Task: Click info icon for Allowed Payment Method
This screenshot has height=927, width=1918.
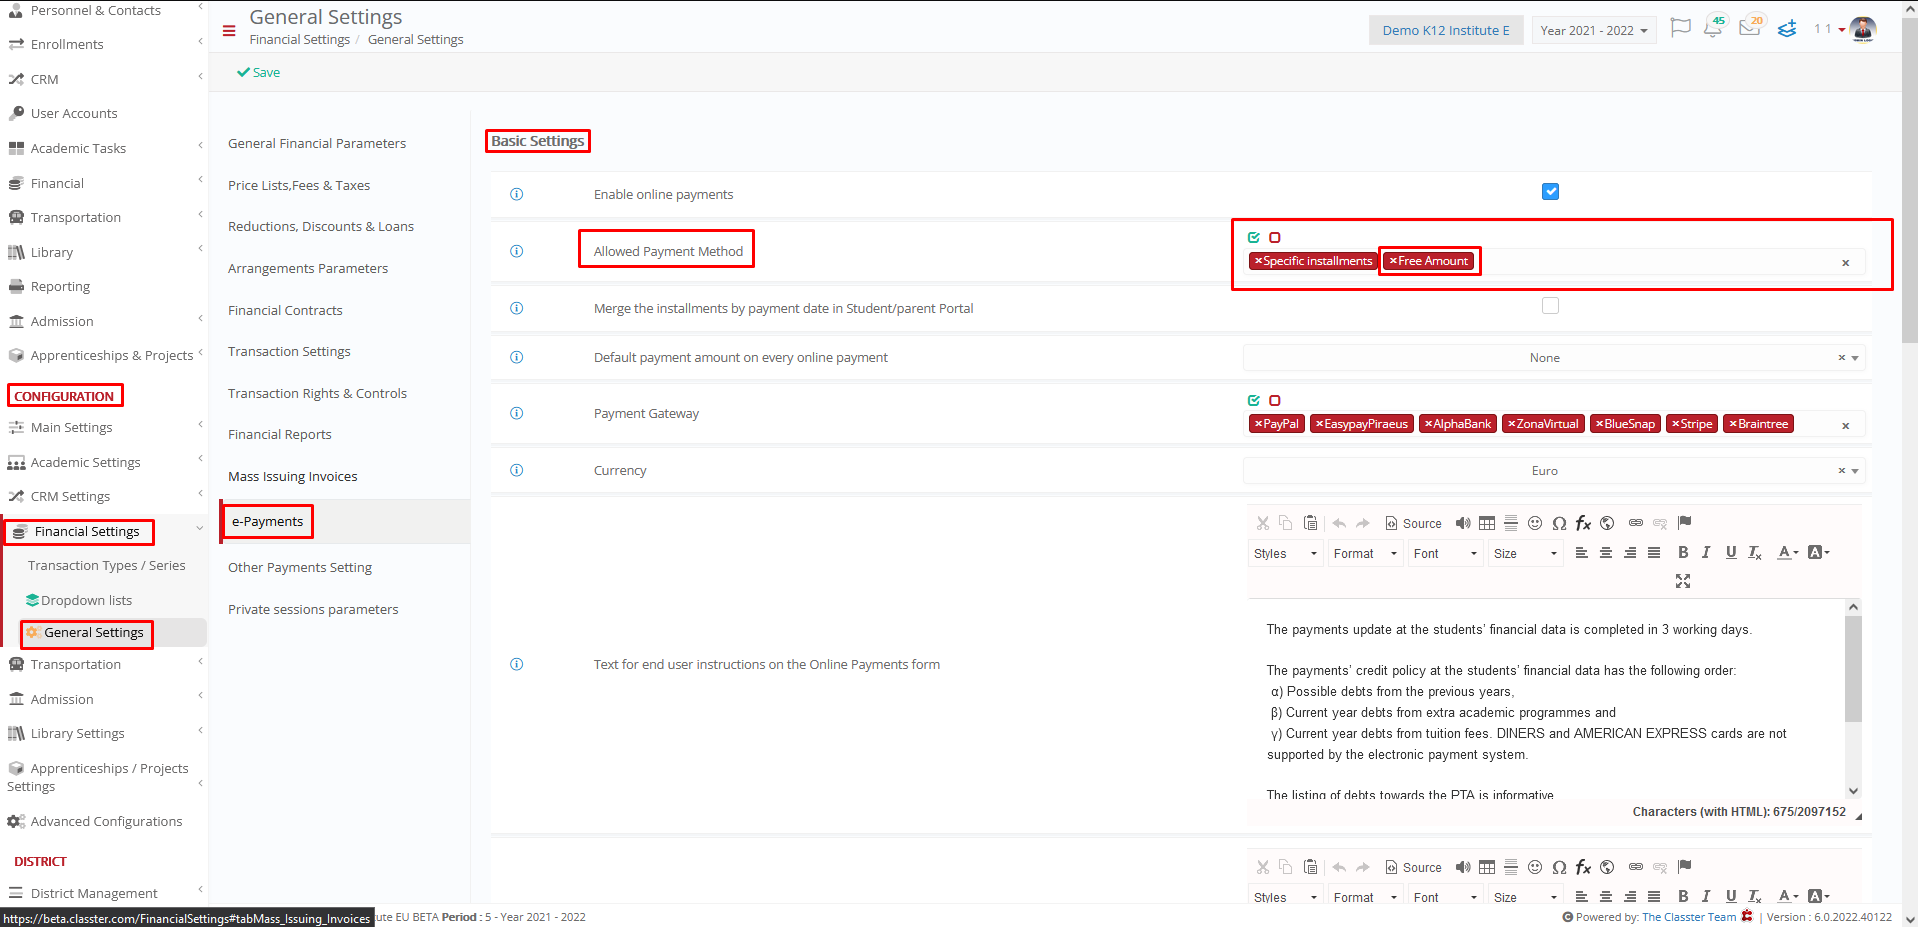Action: [x=517, y=251]
